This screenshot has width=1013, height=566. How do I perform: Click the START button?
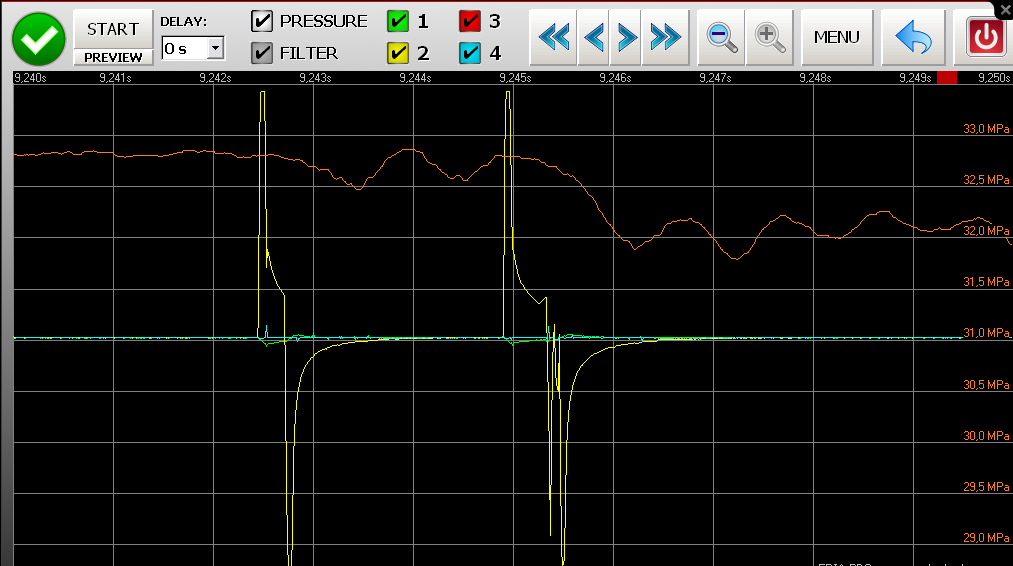click(x=113, y=29)
